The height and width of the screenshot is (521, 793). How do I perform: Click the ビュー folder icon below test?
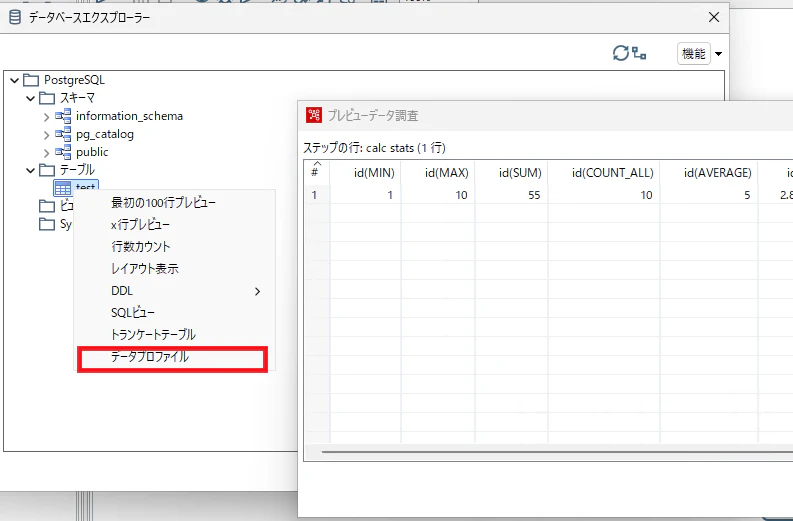(47, 206)
